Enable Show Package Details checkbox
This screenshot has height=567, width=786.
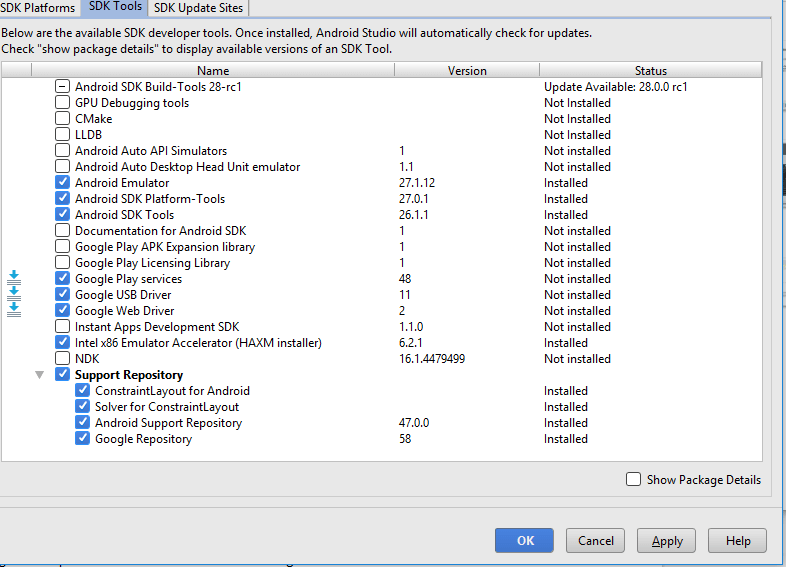pos(633,479)
